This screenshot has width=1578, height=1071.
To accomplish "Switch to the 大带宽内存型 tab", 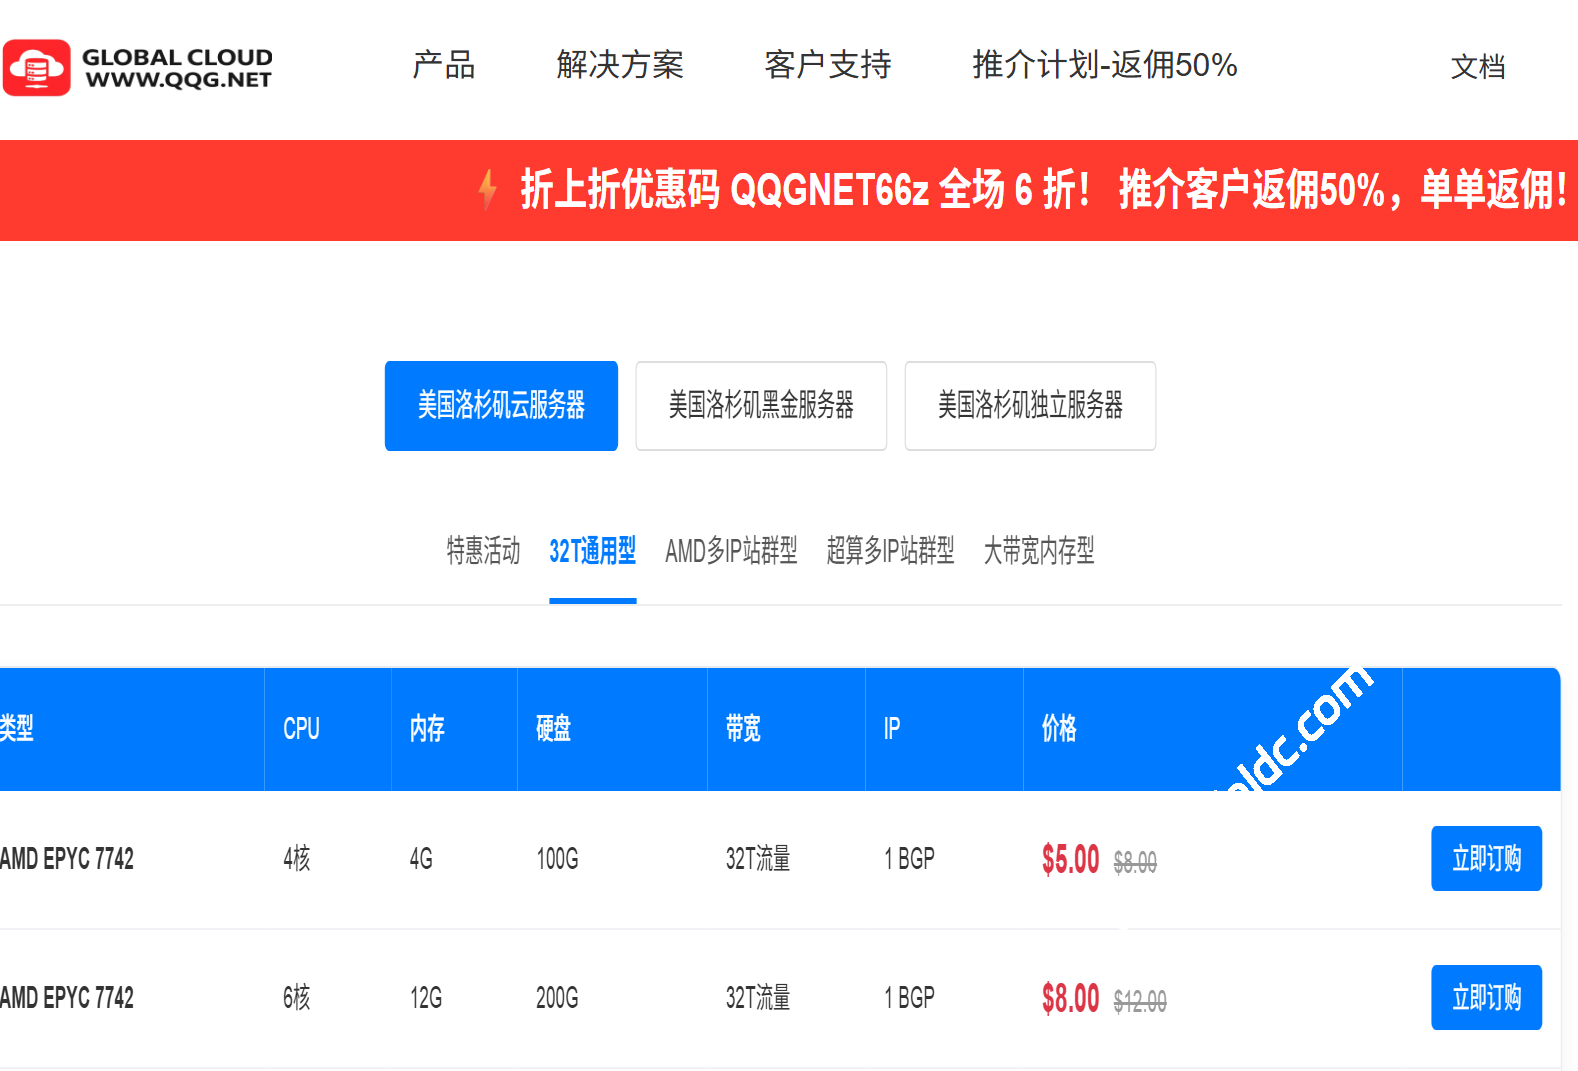I will [x=1039, y=551].
